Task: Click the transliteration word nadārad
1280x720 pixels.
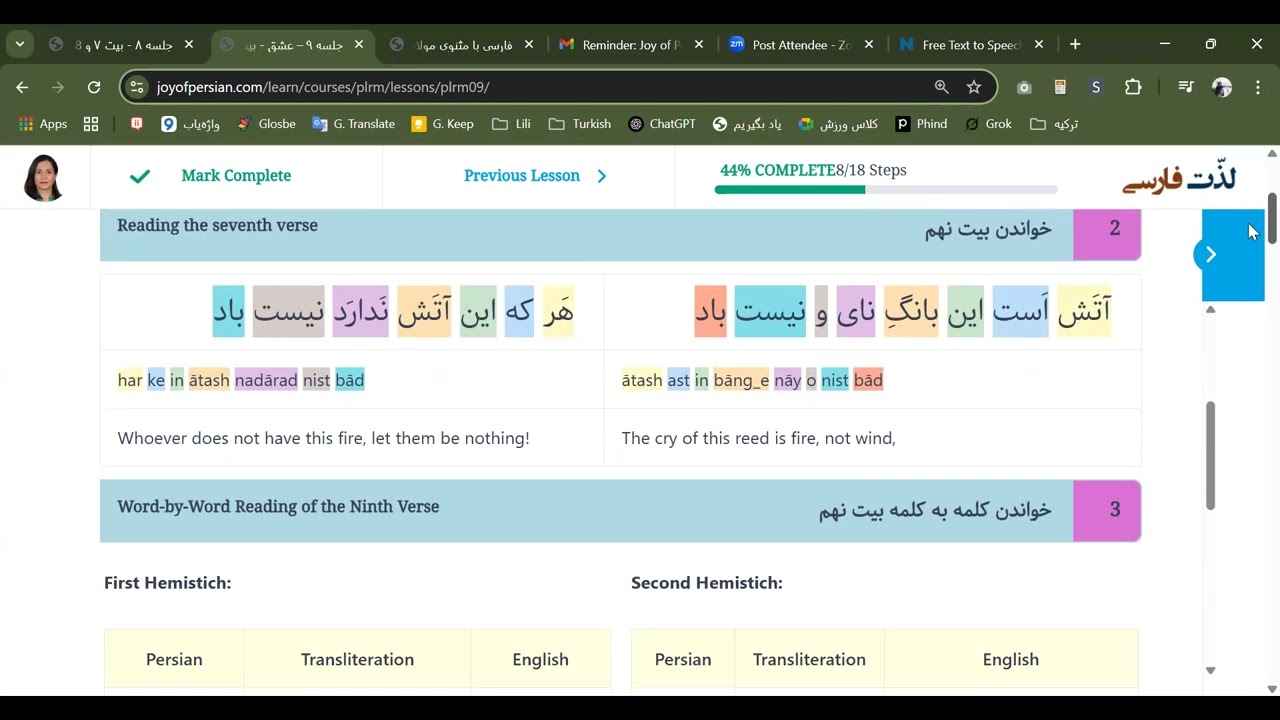Action: click(x=266, y=380)
